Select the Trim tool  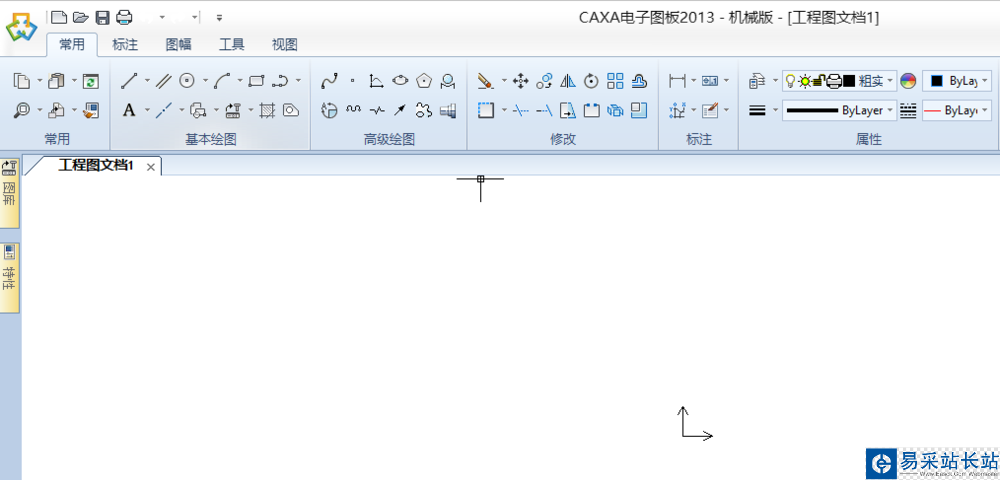[520, 110]
